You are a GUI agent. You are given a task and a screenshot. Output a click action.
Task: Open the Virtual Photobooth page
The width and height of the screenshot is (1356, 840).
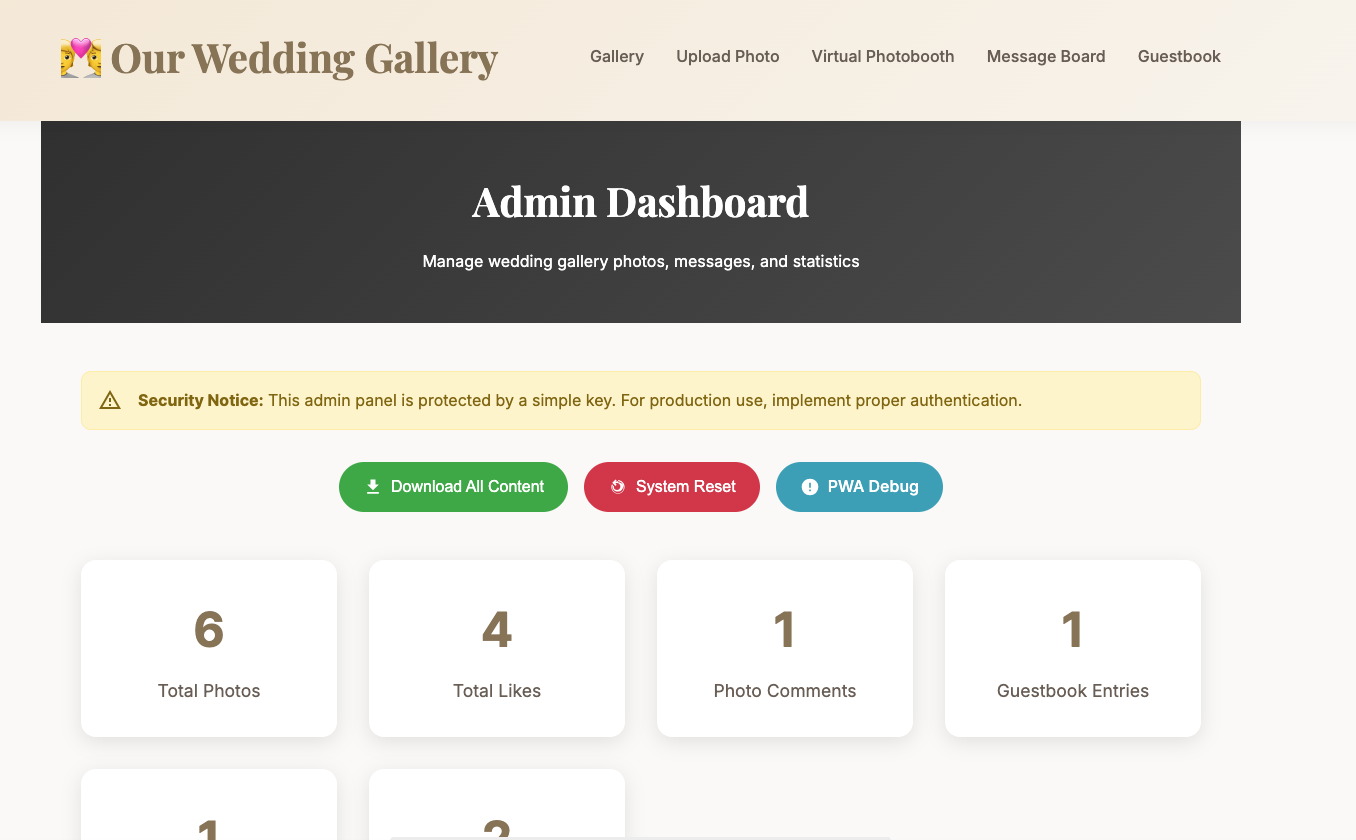click(x=882, y=56)
